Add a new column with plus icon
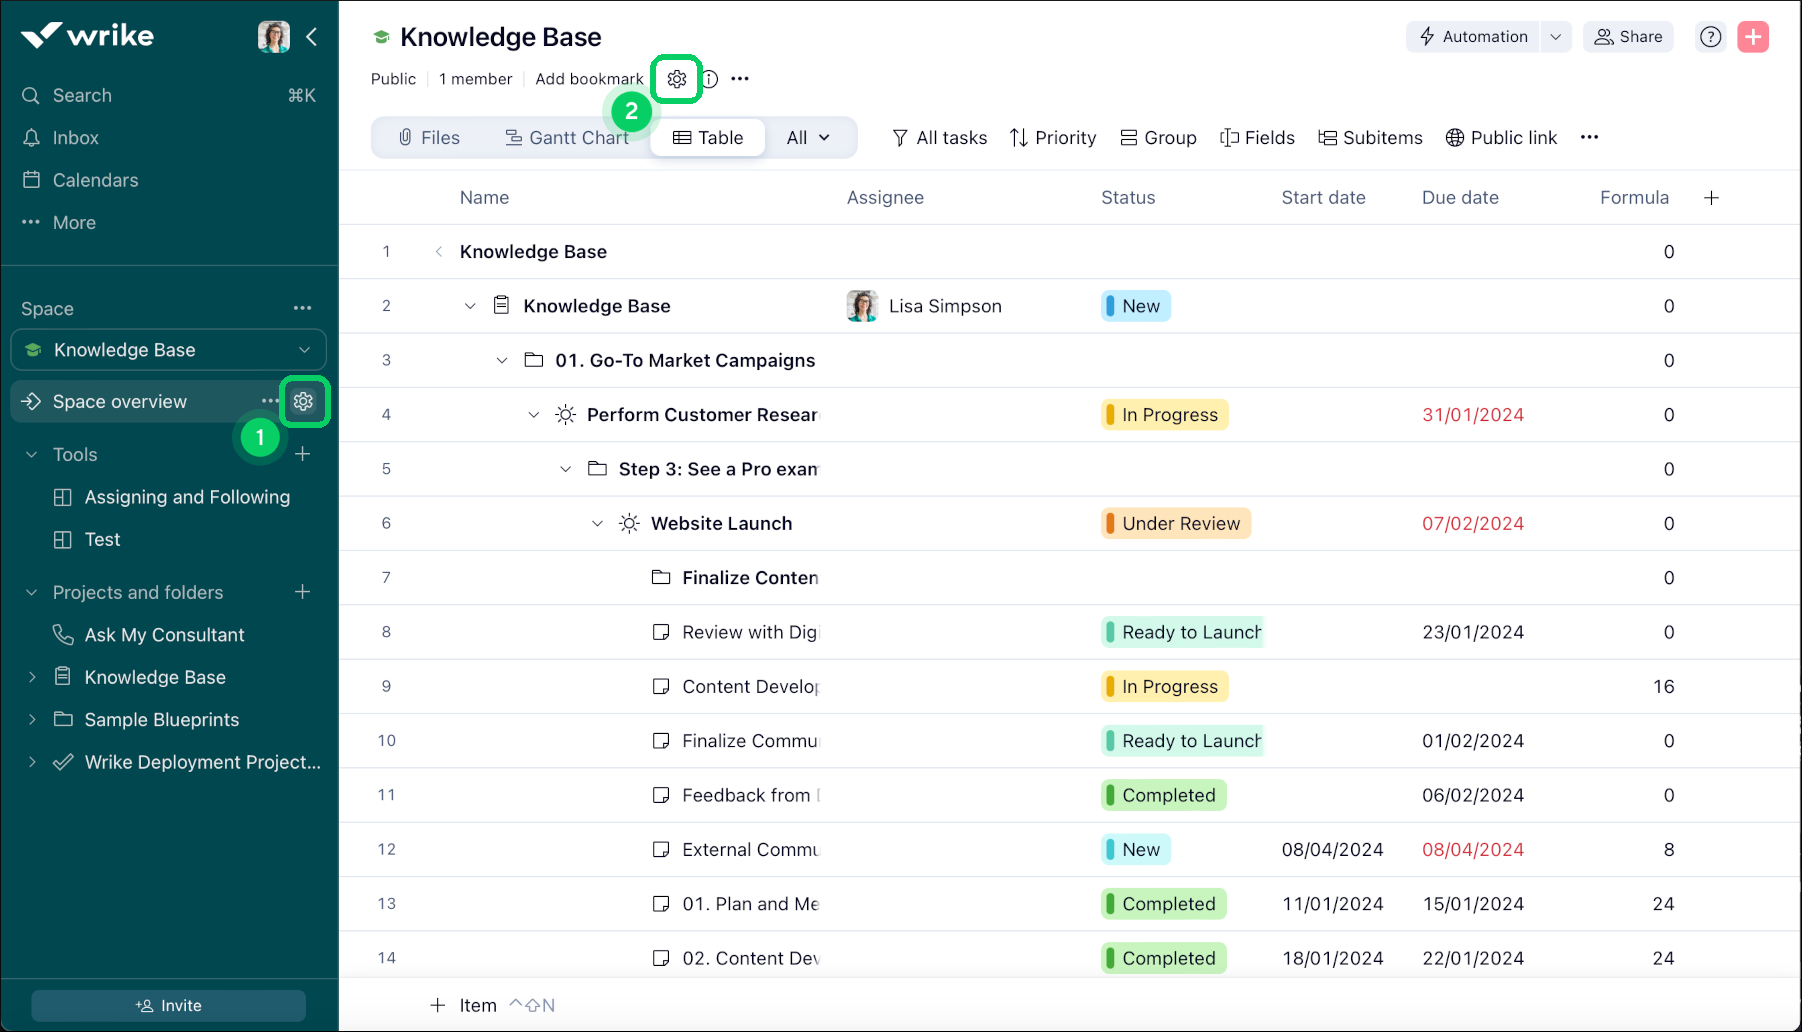Screen dimensions: 1802x1032 [x=1711, y=198]
